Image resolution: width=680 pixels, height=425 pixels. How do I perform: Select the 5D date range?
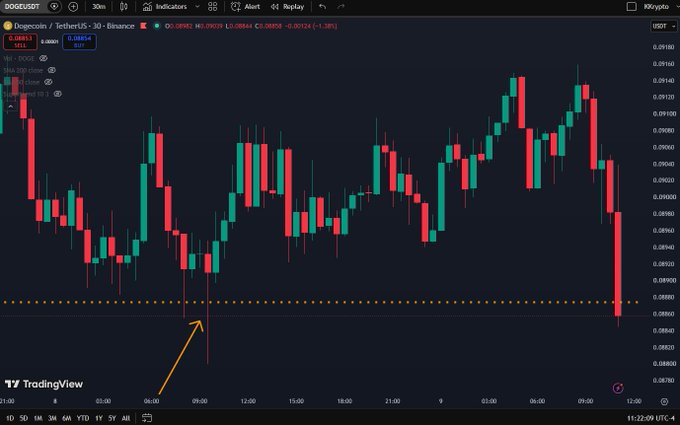(24, 418)
